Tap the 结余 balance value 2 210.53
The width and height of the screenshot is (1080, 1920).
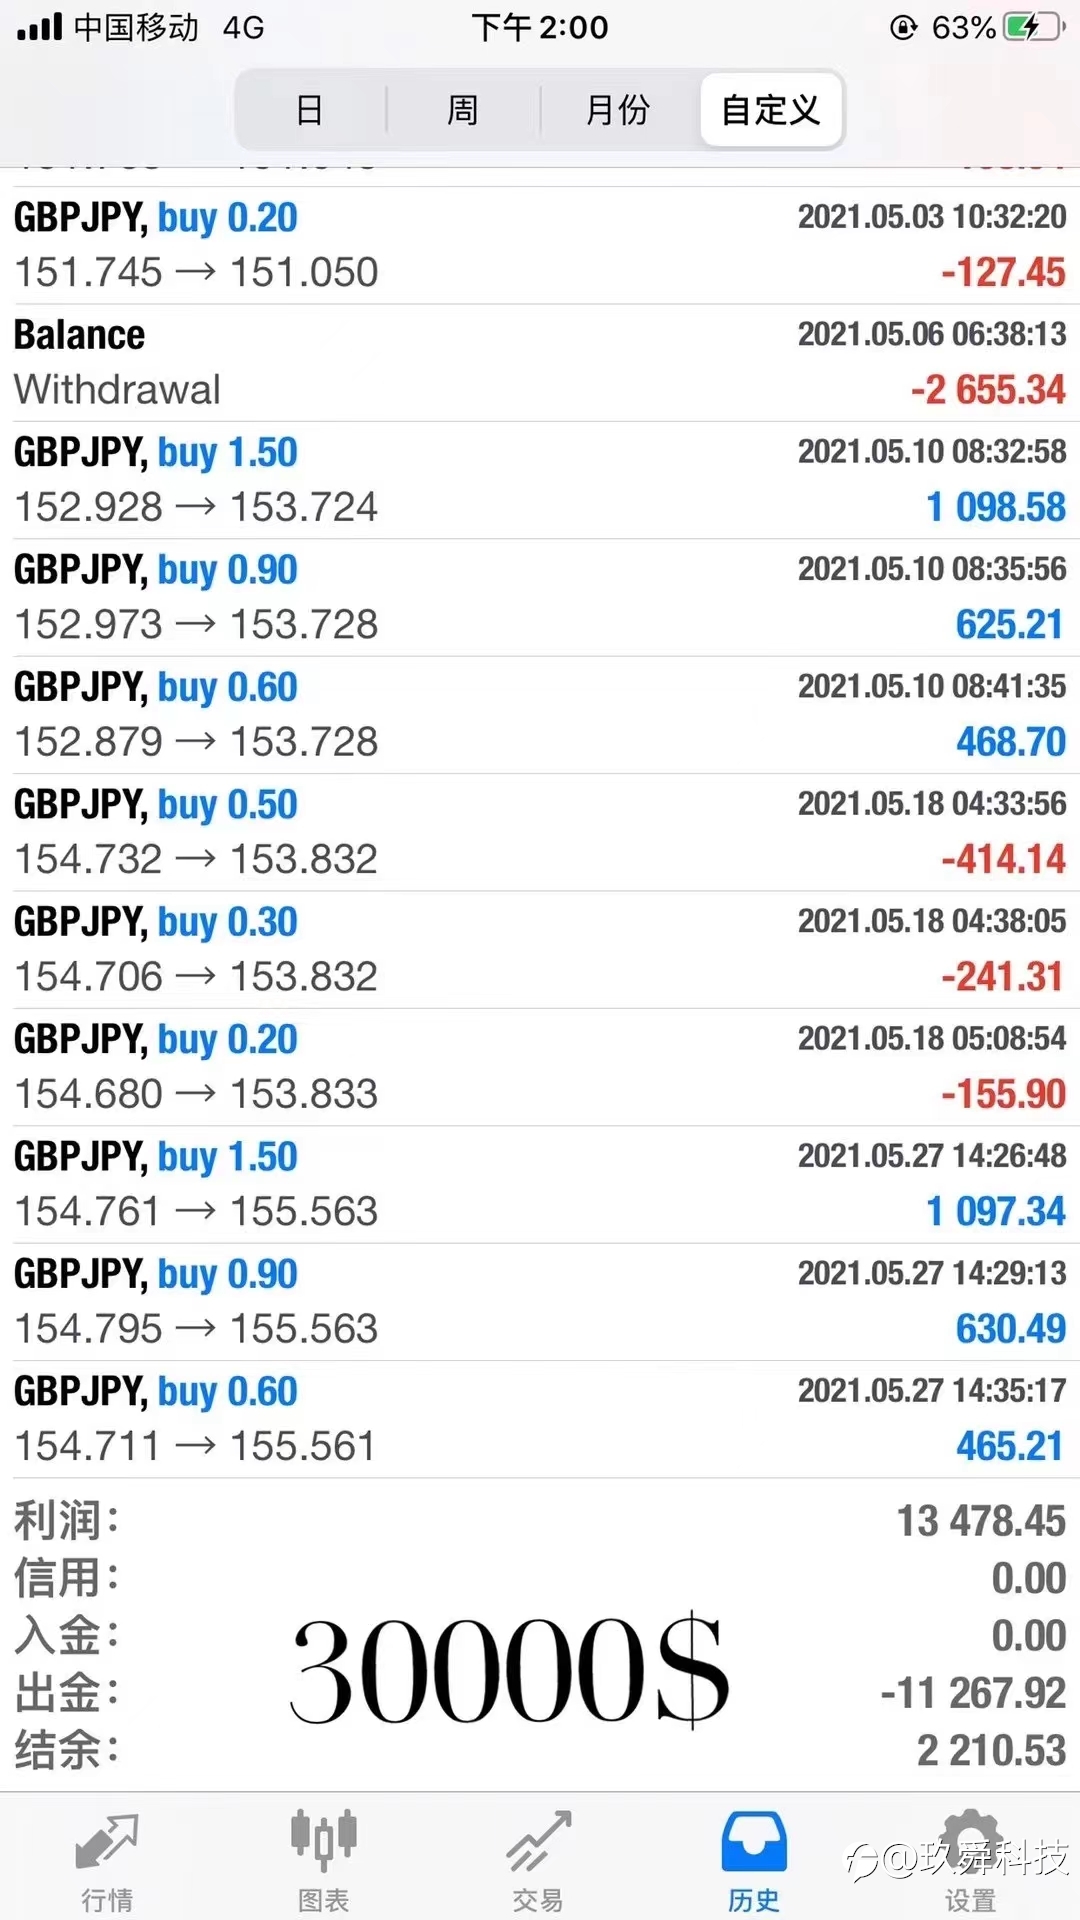[991, 1751]
